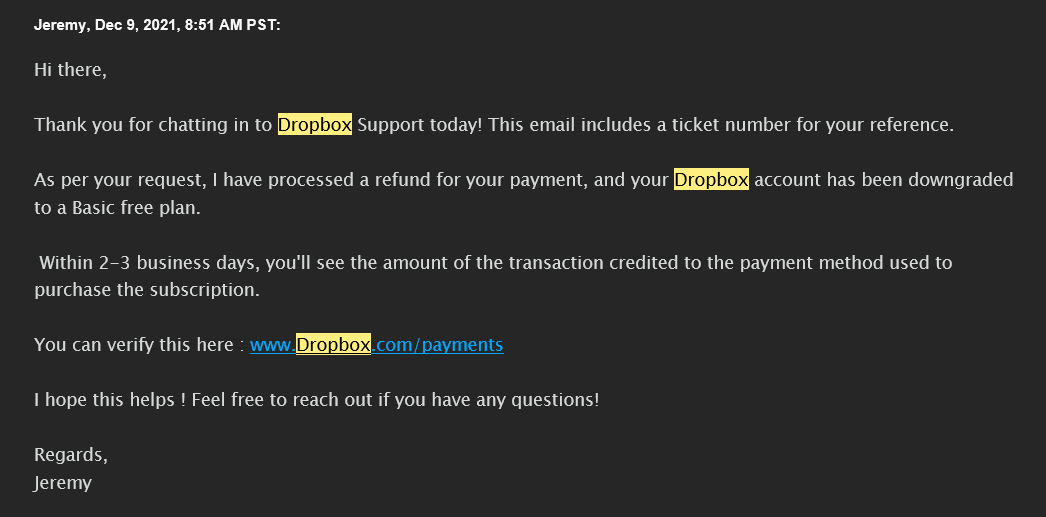Screen dimensions: 1046x517
Task: Click the signature name "Jeremy" at the bottom
Action: [x=63, y=483]
